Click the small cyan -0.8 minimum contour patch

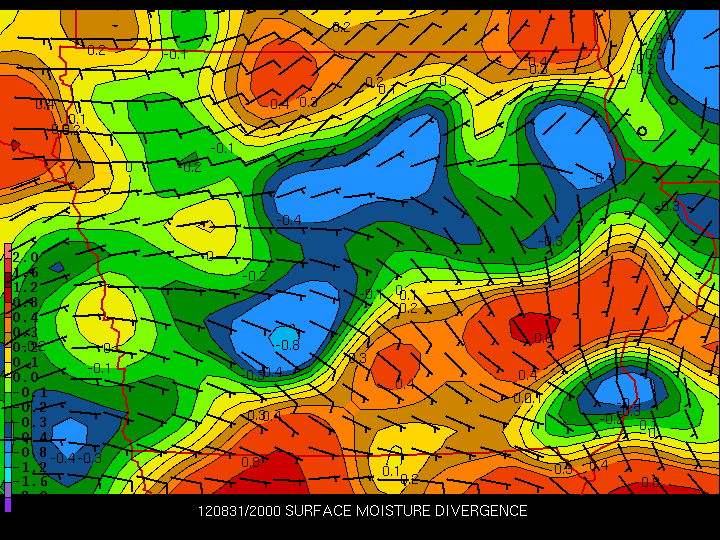[285, 338]
